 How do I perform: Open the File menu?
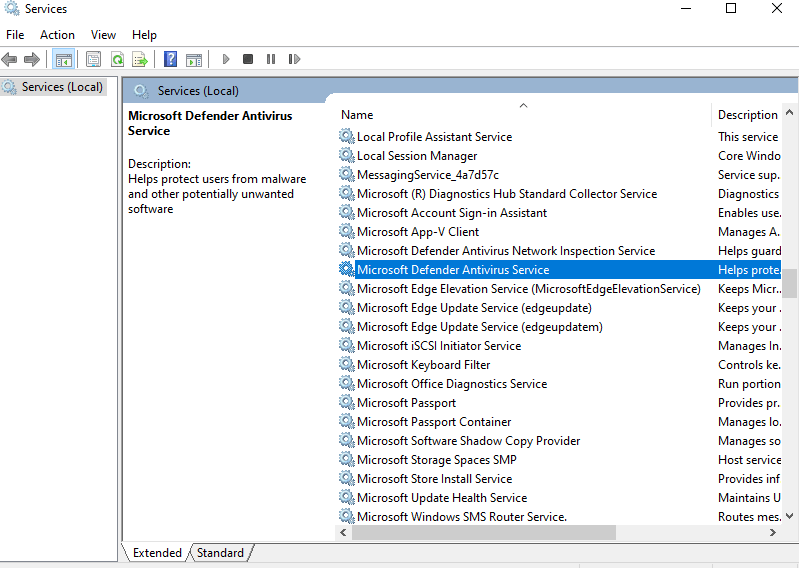[x=15, y=35]
